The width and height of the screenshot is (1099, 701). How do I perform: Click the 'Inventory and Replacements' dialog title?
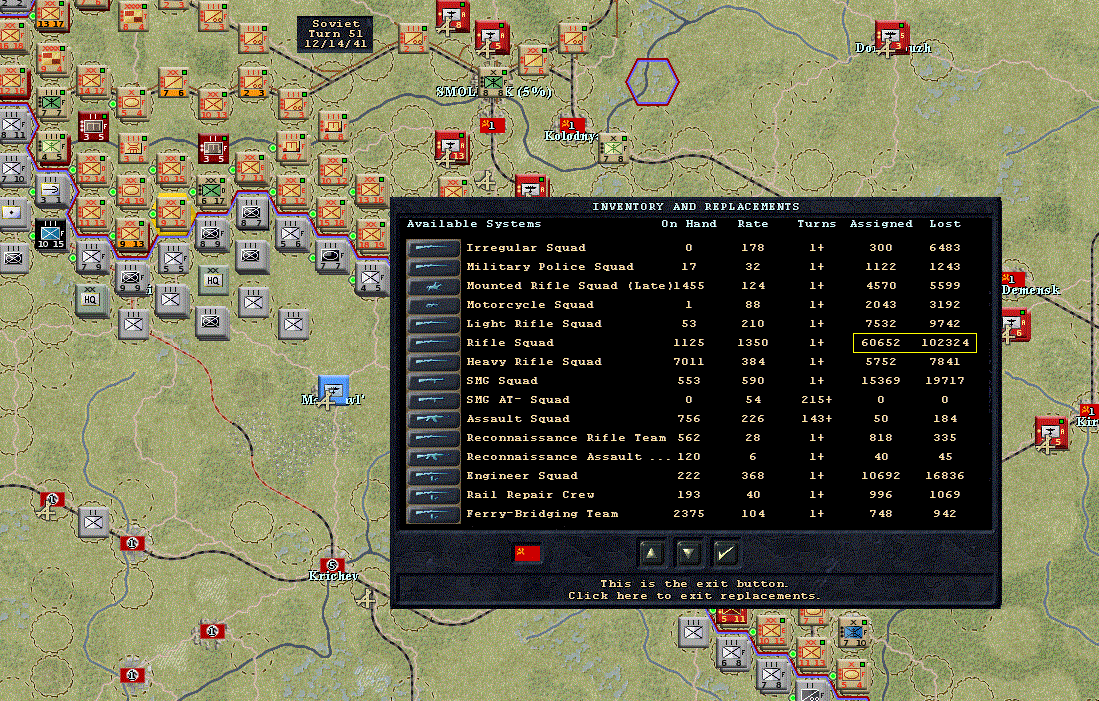[695, 207]
